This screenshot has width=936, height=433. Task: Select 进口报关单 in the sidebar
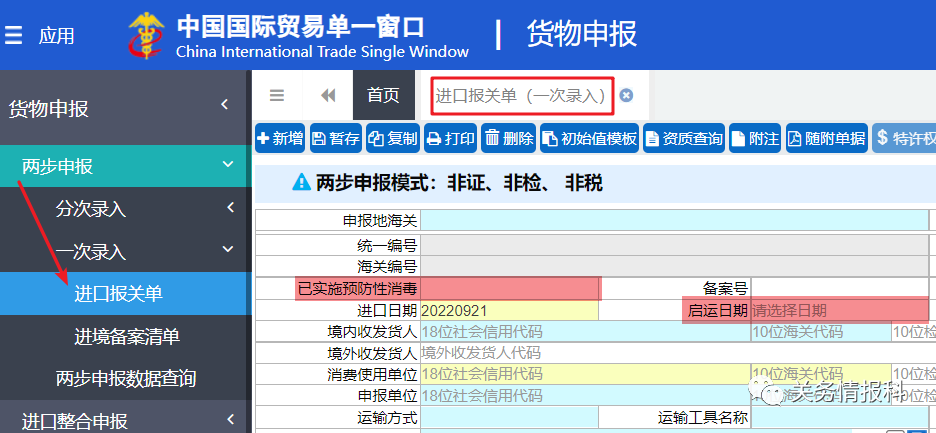click(x=123, y=293)
